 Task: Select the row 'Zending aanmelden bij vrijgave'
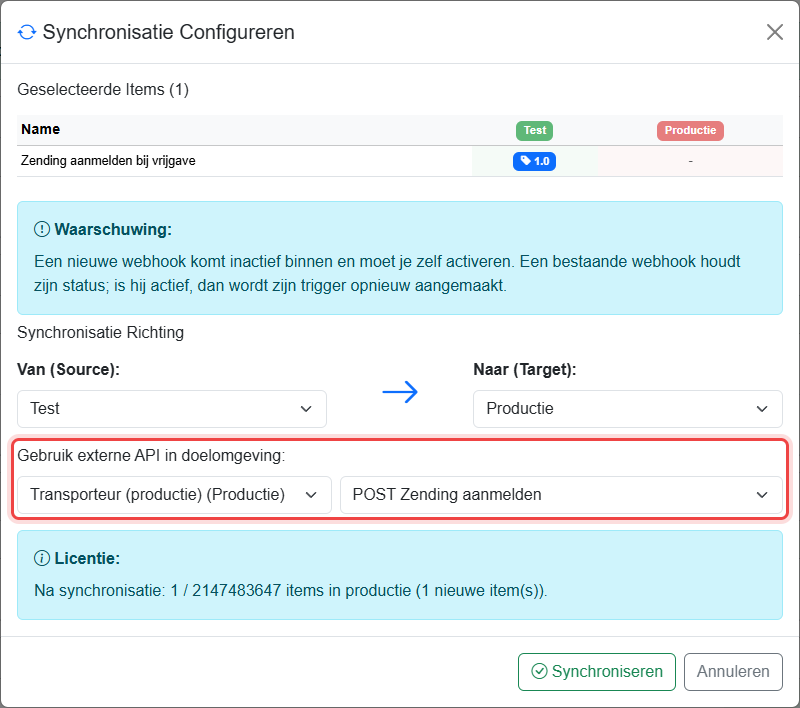(400, 161)
